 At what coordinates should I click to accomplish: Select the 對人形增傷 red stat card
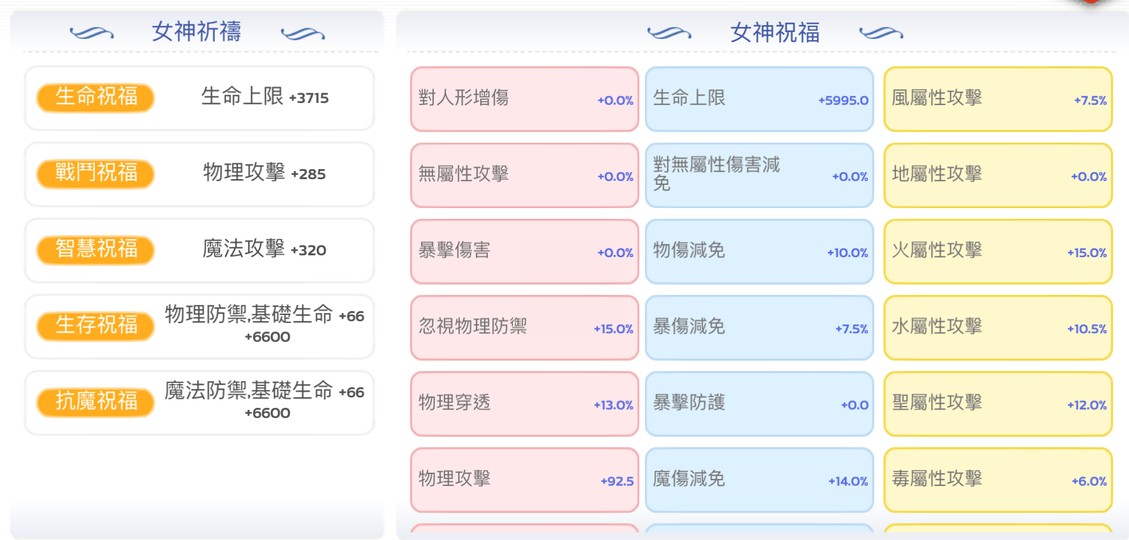pyautogui.click(x=524, y=99)
